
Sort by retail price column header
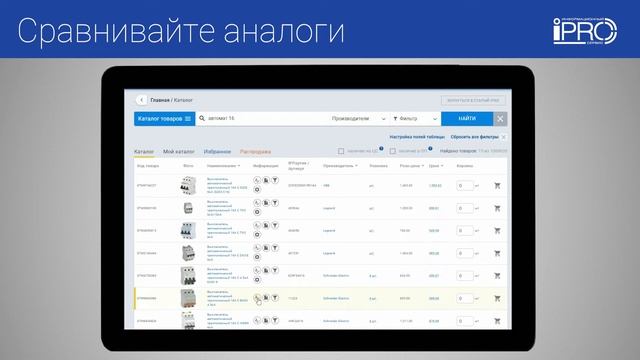(x=411, y=166)
